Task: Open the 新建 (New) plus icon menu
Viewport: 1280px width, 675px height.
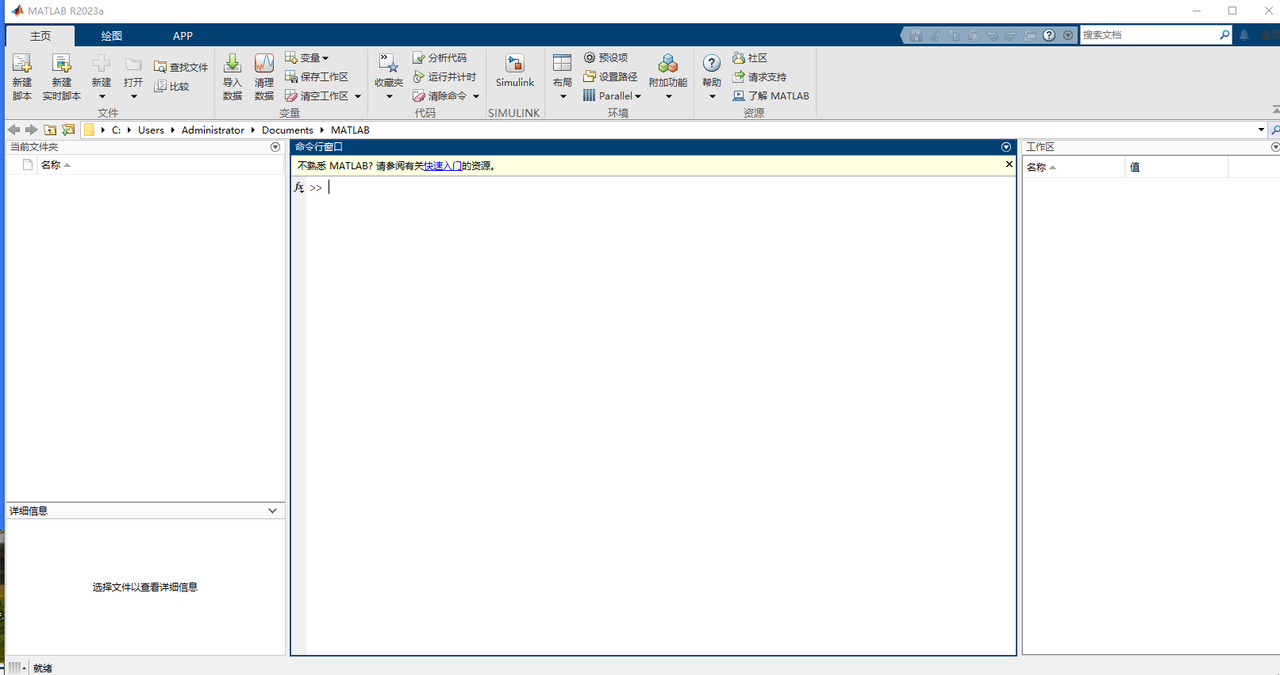Action: (101, 64)
